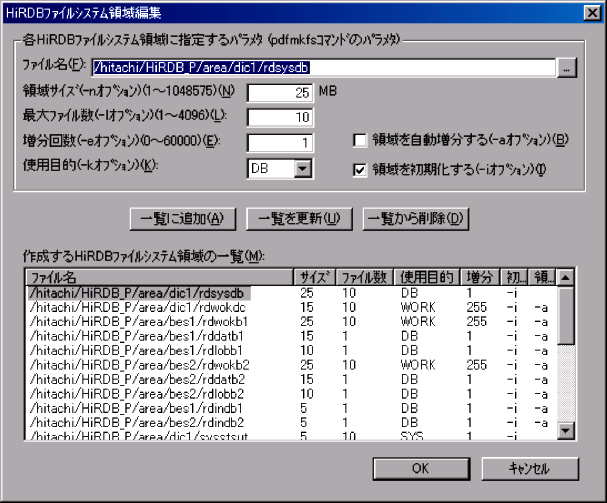Select the /area/bes1/rdindb1 list row
This screenshot has width=607, height=503.
coord(292,409)
